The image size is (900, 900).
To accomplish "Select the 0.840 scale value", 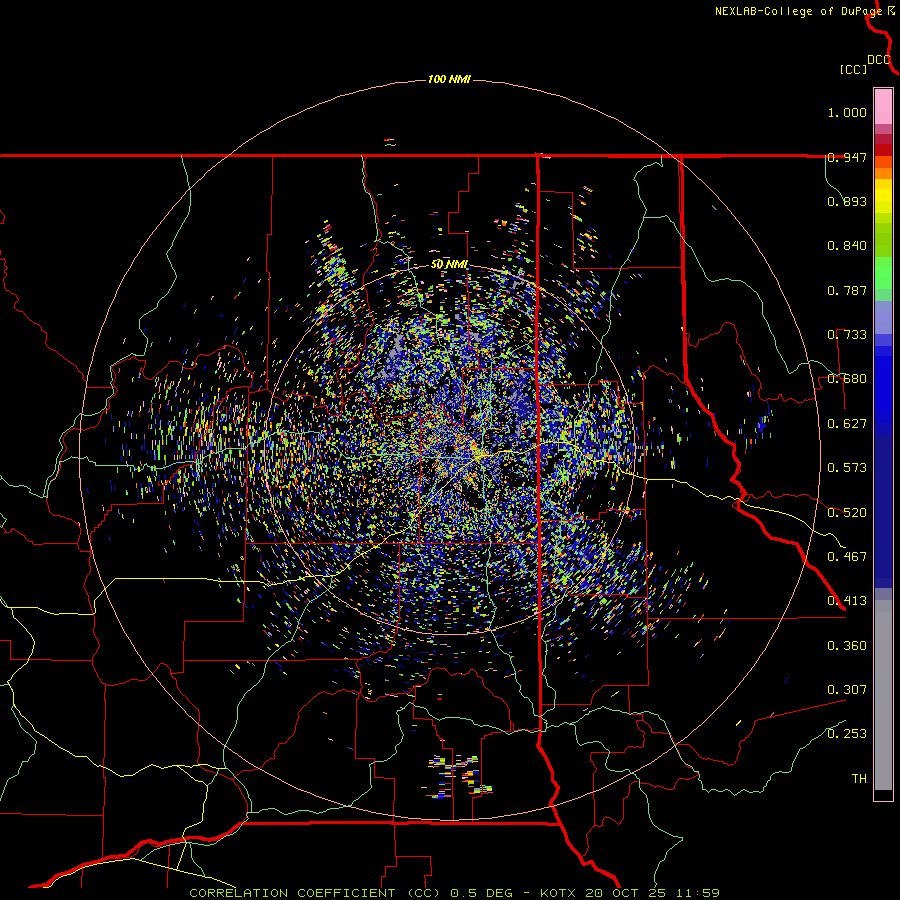I will [x=847, y=246].
